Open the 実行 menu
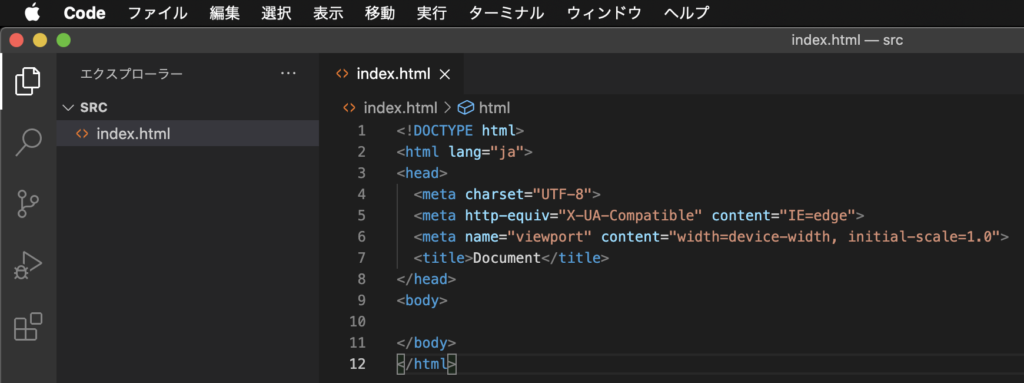The width and height of the screenshot is (1024, 383). pyautogui.click(x=432, y=12)
